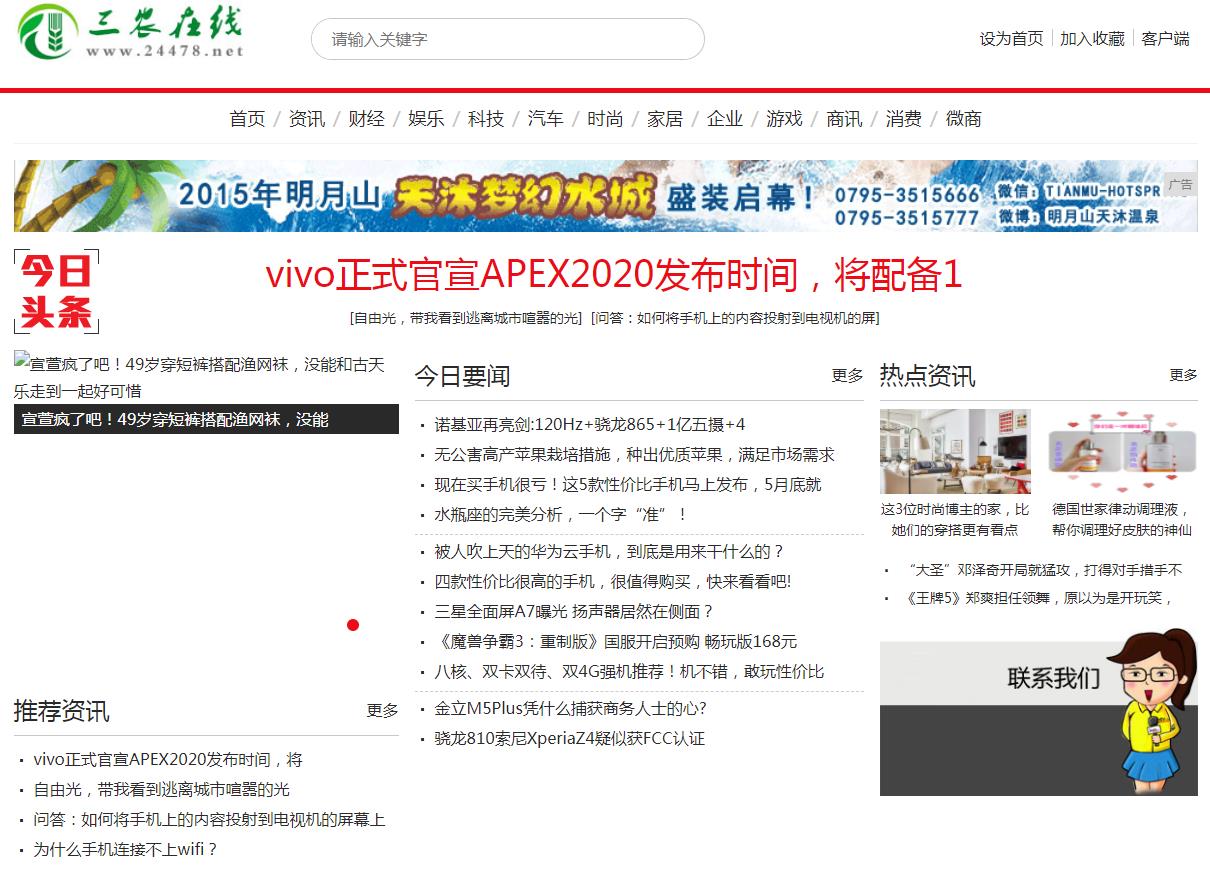Open the 商讯 navigation item
This screenshot has height=872, width=1210.
click(x=844, y=119)
